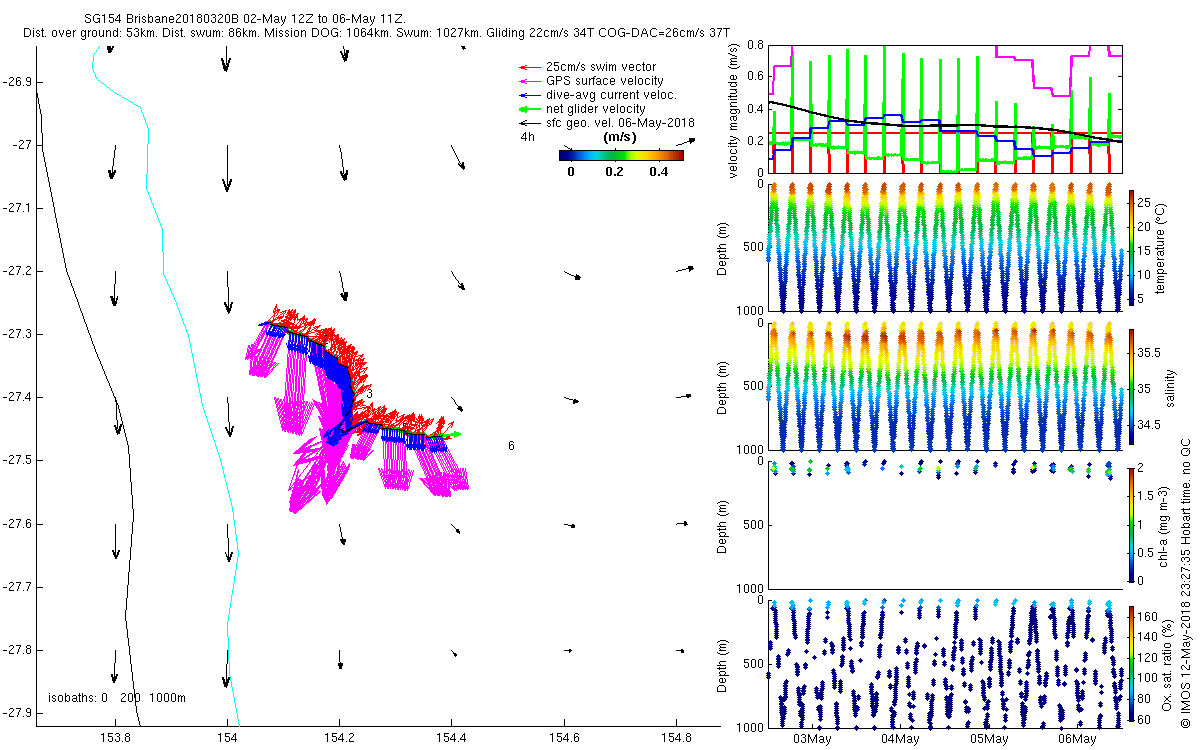The width and height of the screenshot is (1200, 750).
Task: Click the '153.8' longitude tick label
Action: pyautogui.click(x=115, y=740)
